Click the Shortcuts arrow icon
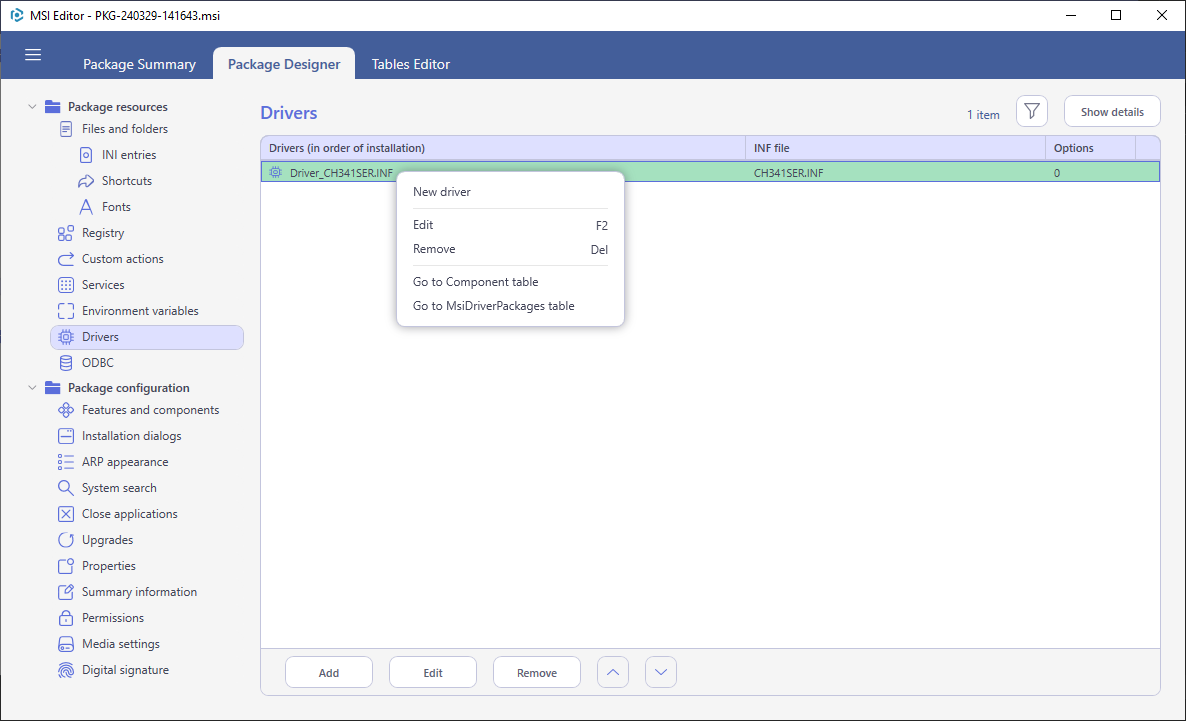1186x721 pixels. [86, 181]
